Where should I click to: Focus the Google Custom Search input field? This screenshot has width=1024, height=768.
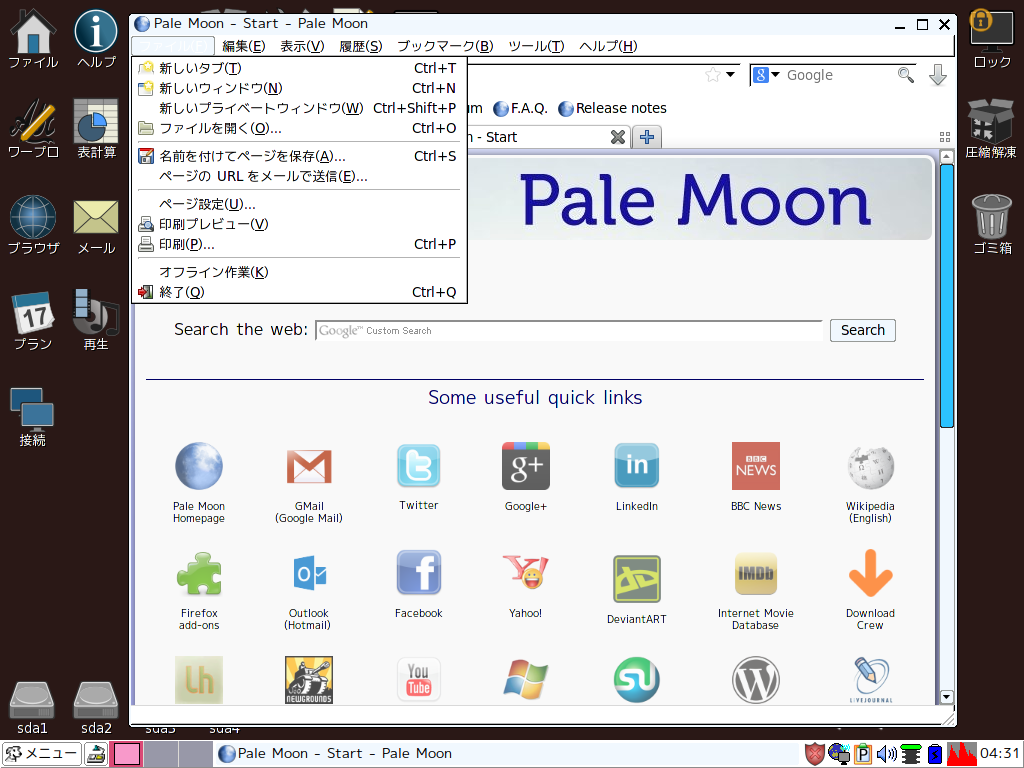pos(568,330)
